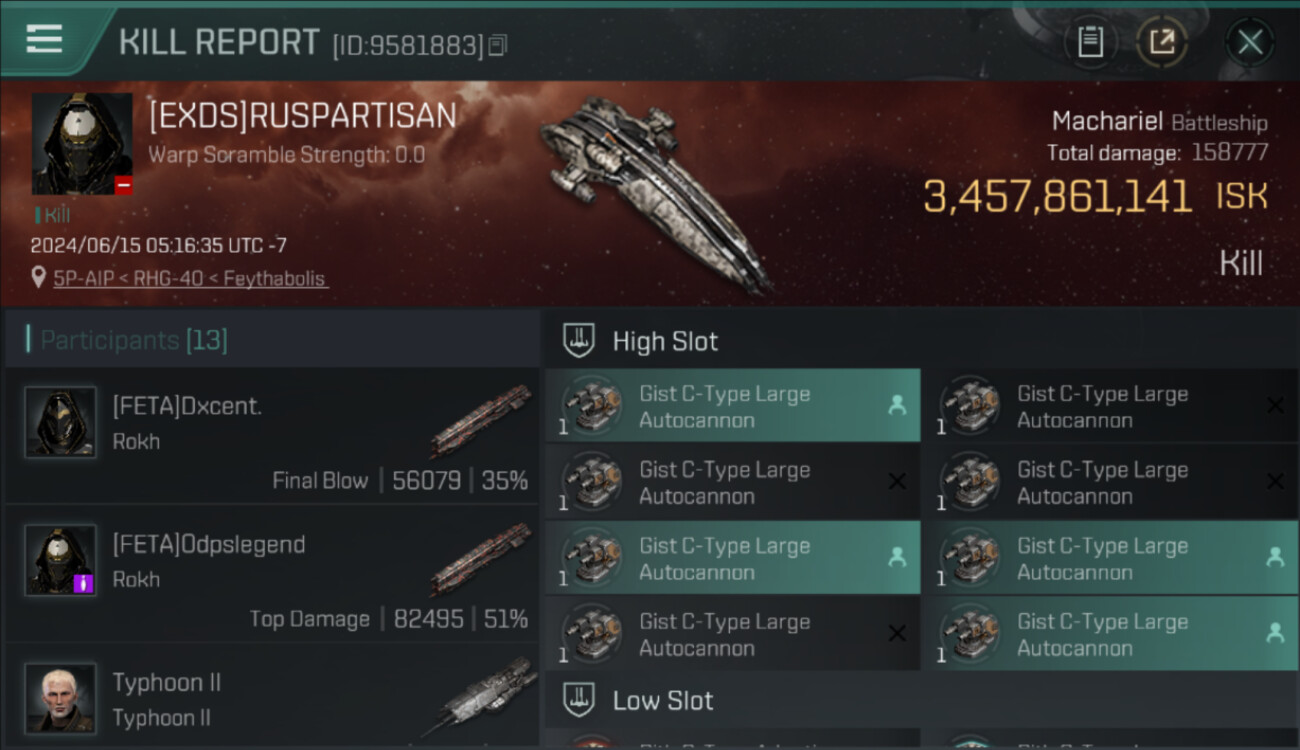Click person icon on bottom-right autocannon
This screenshot has height=750, width=1300.
click(1275, 633)
